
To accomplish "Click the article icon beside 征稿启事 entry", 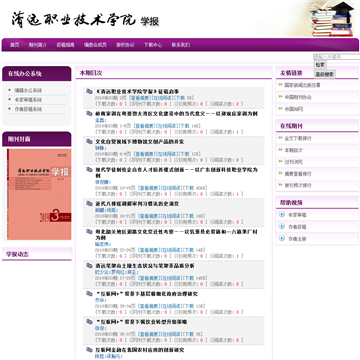I will point(89,91).
